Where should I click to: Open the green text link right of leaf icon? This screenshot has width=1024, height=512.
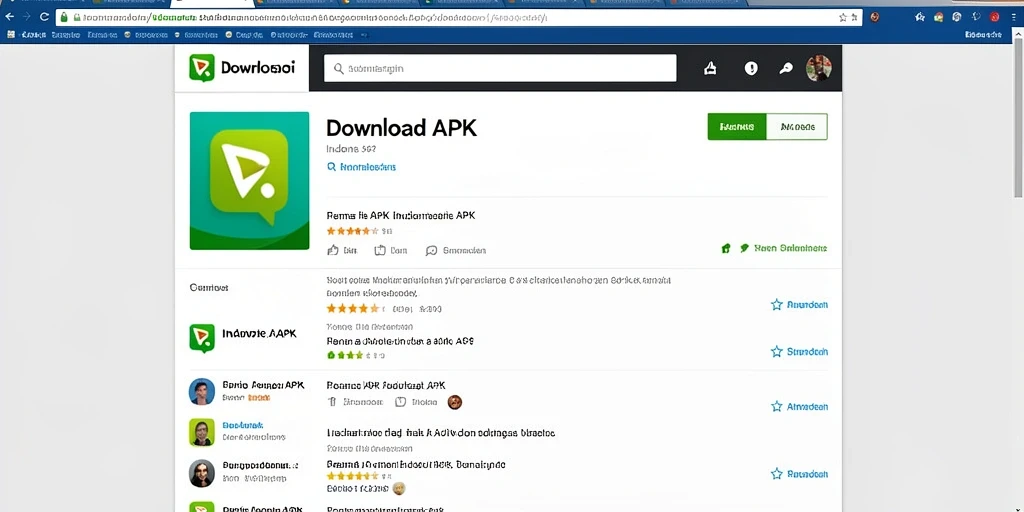(790, 248)
